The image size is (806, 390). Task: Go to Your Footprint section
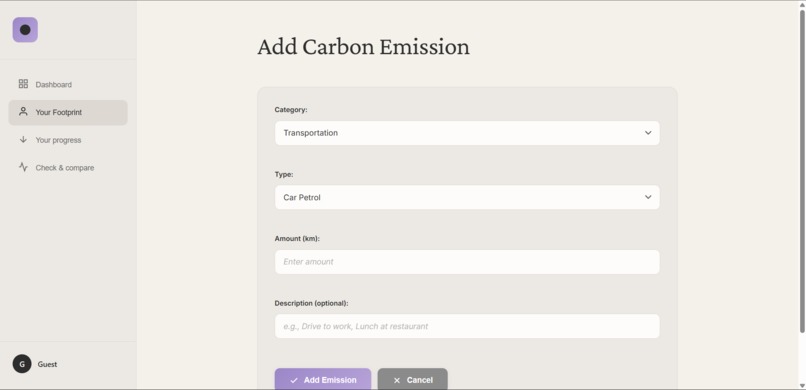[x=68, y=113]
